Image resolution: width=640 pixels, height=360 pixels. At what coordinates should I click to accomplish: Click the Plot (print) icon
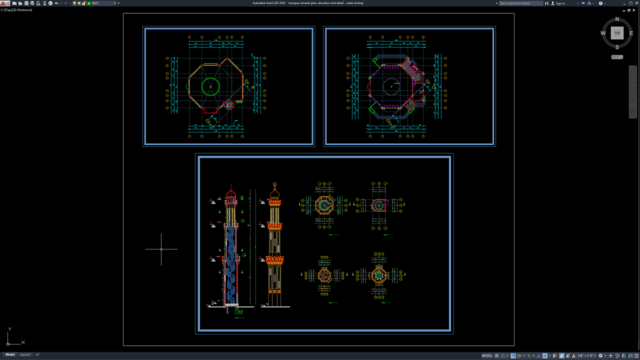click(x=50, y=3)
